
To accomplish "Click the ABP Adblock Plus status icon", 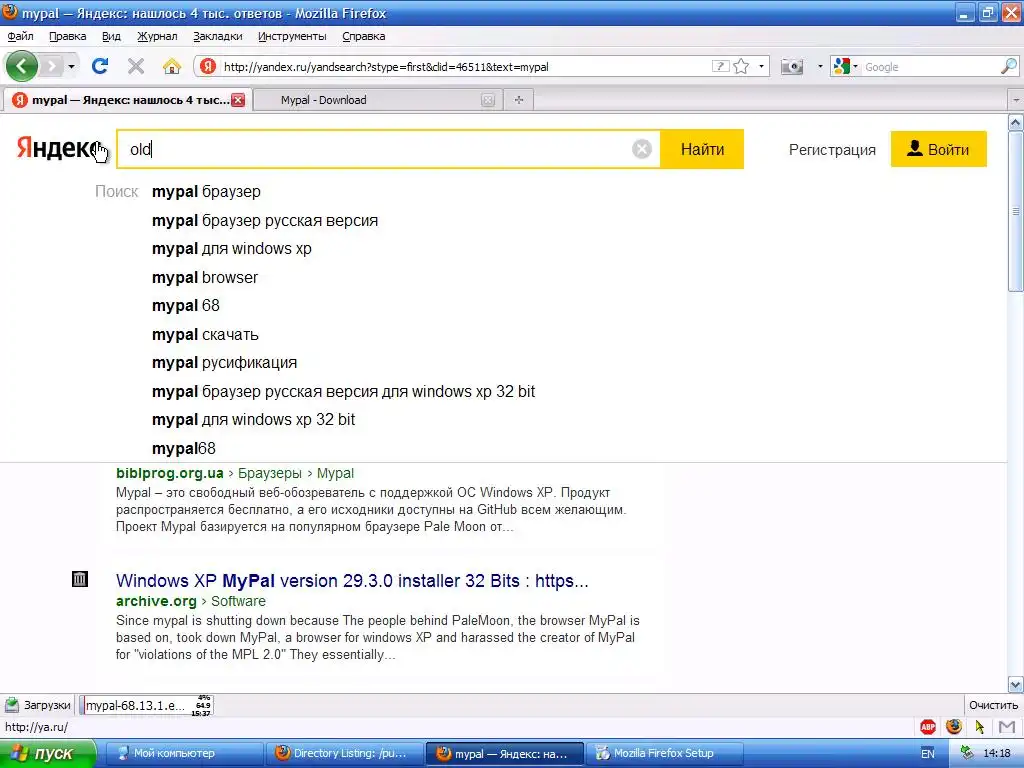I will pos(927,727).
